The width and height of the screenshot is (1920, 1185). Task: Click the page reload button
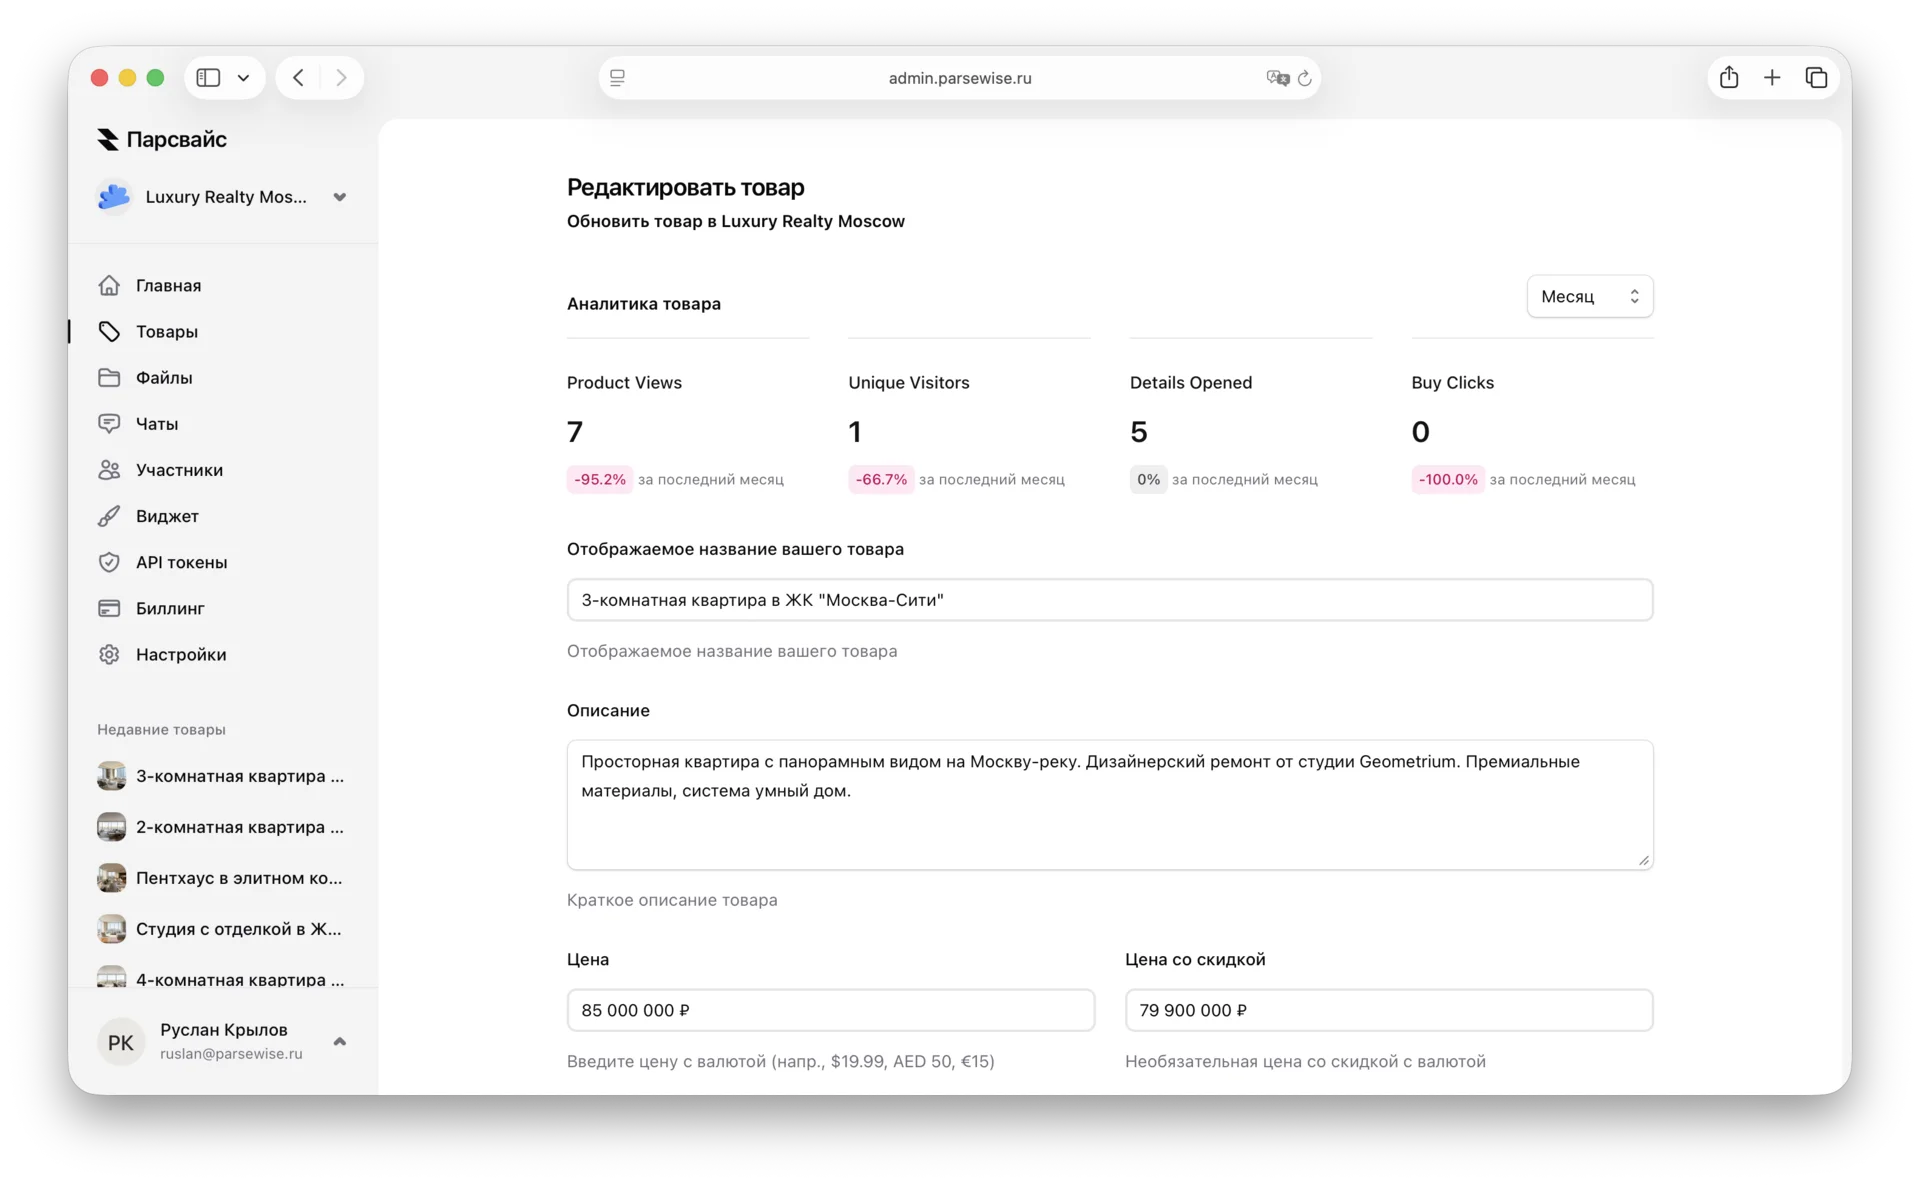(x=1306, y=78)
